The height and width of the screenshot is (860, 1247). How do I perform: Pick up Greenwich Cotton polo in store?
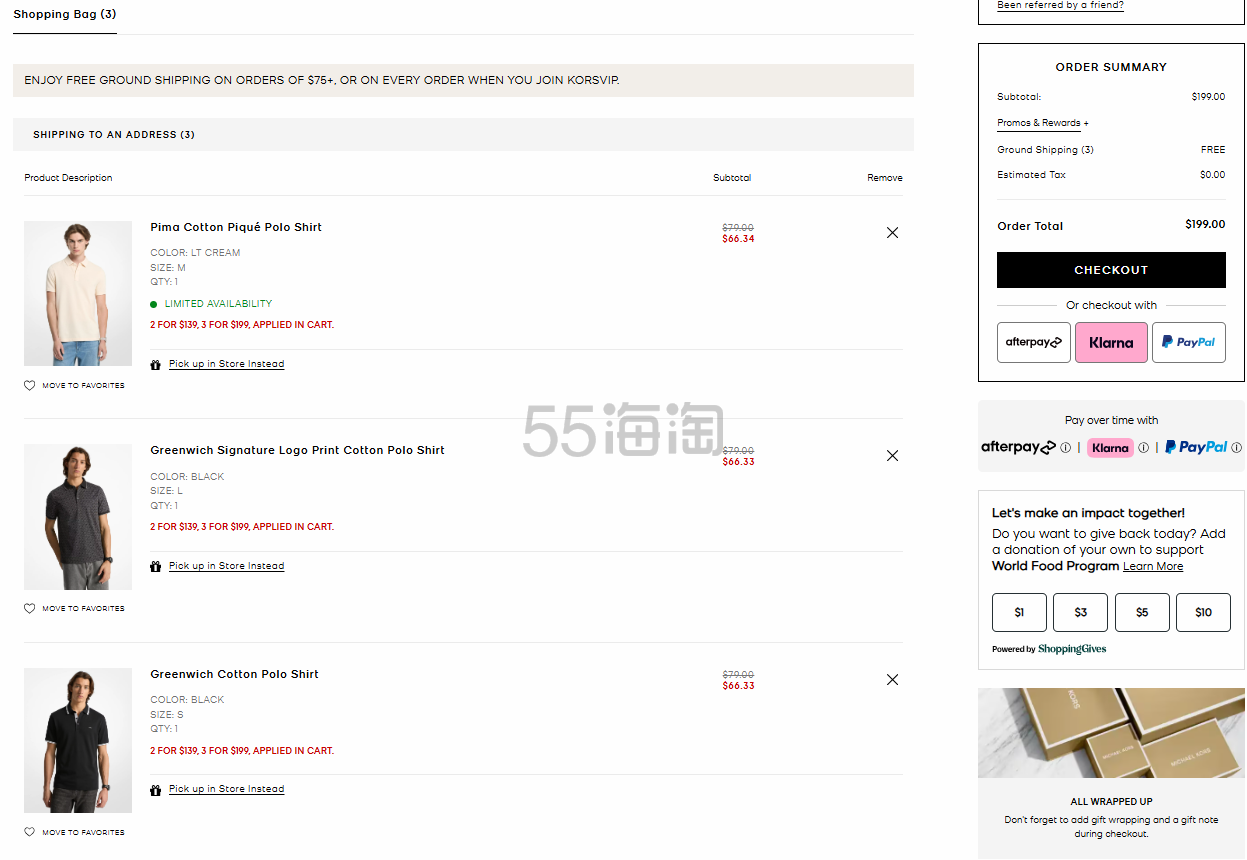pos(226,790)
